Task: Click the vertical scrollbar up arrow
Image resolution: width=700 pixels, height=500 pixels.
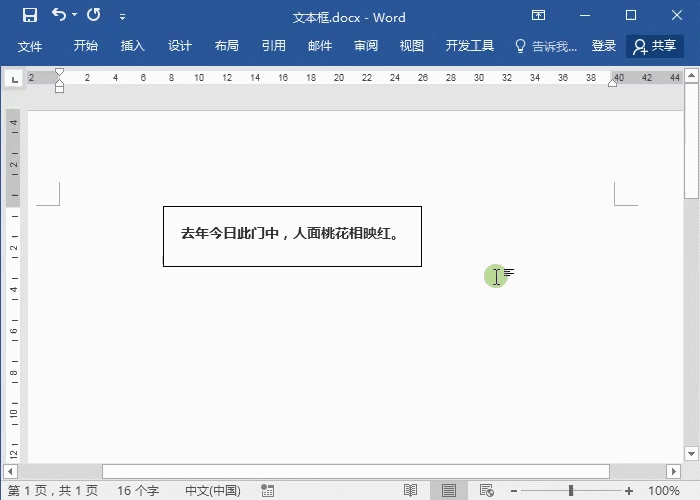Action: point(692,75)
